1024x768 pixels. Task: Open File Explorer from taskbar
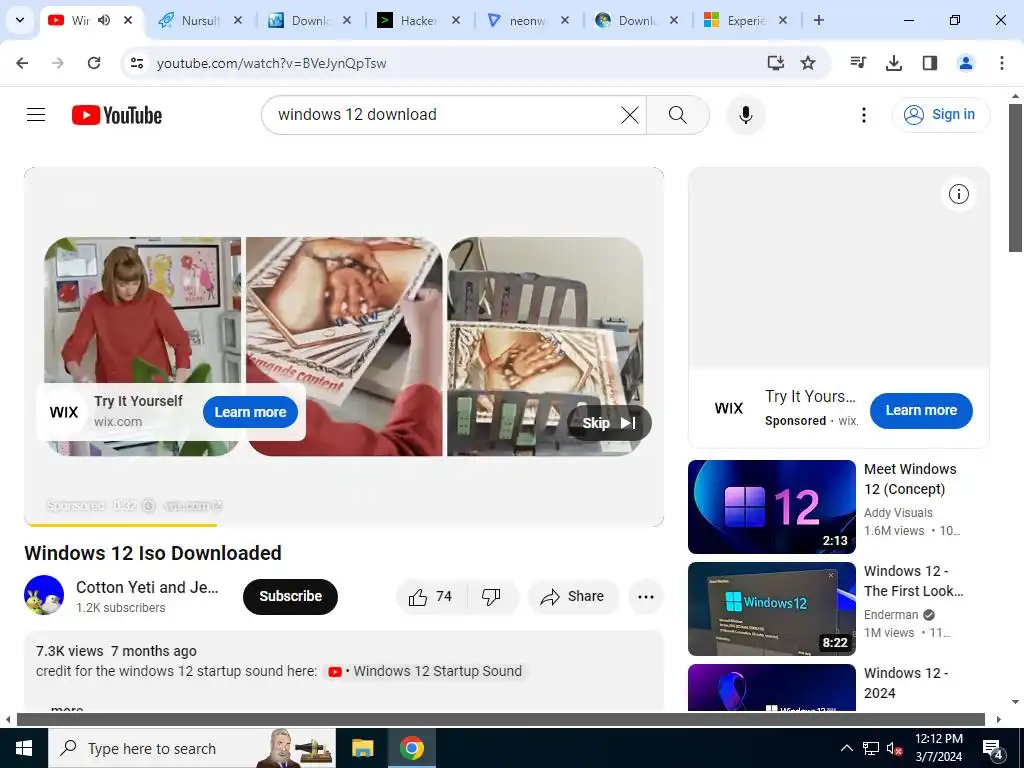pyautogui.click(x=362, y=748)
